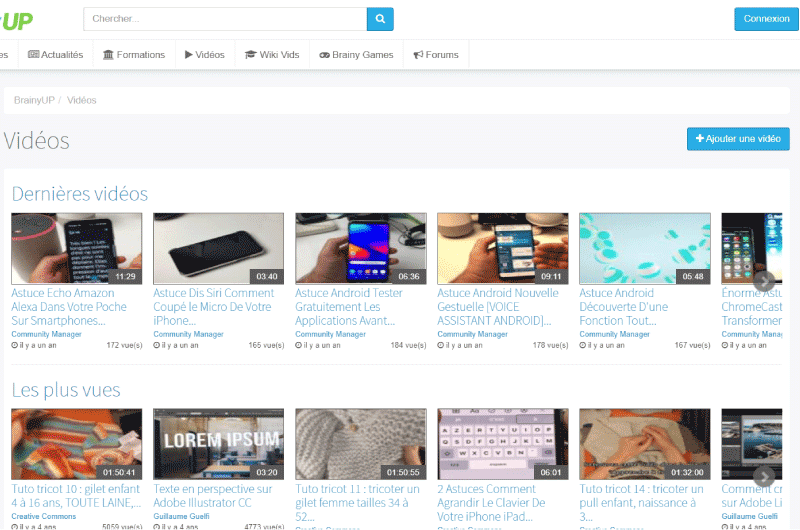Click the 178 vue(s) count text
The width and height of the screenshot is (800, 530).
tap(551, 345)
